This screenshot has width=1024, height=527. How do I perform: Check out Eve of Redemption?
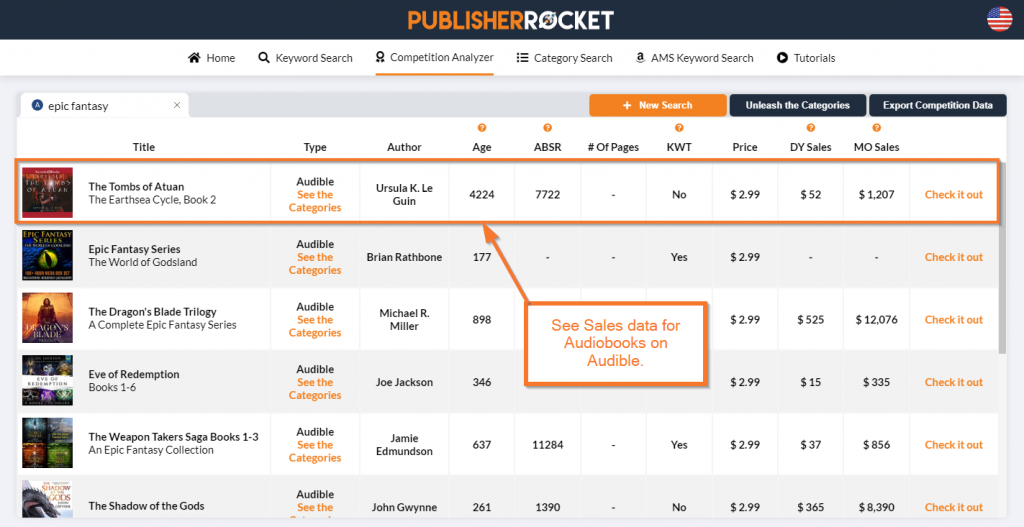point(953,382)
